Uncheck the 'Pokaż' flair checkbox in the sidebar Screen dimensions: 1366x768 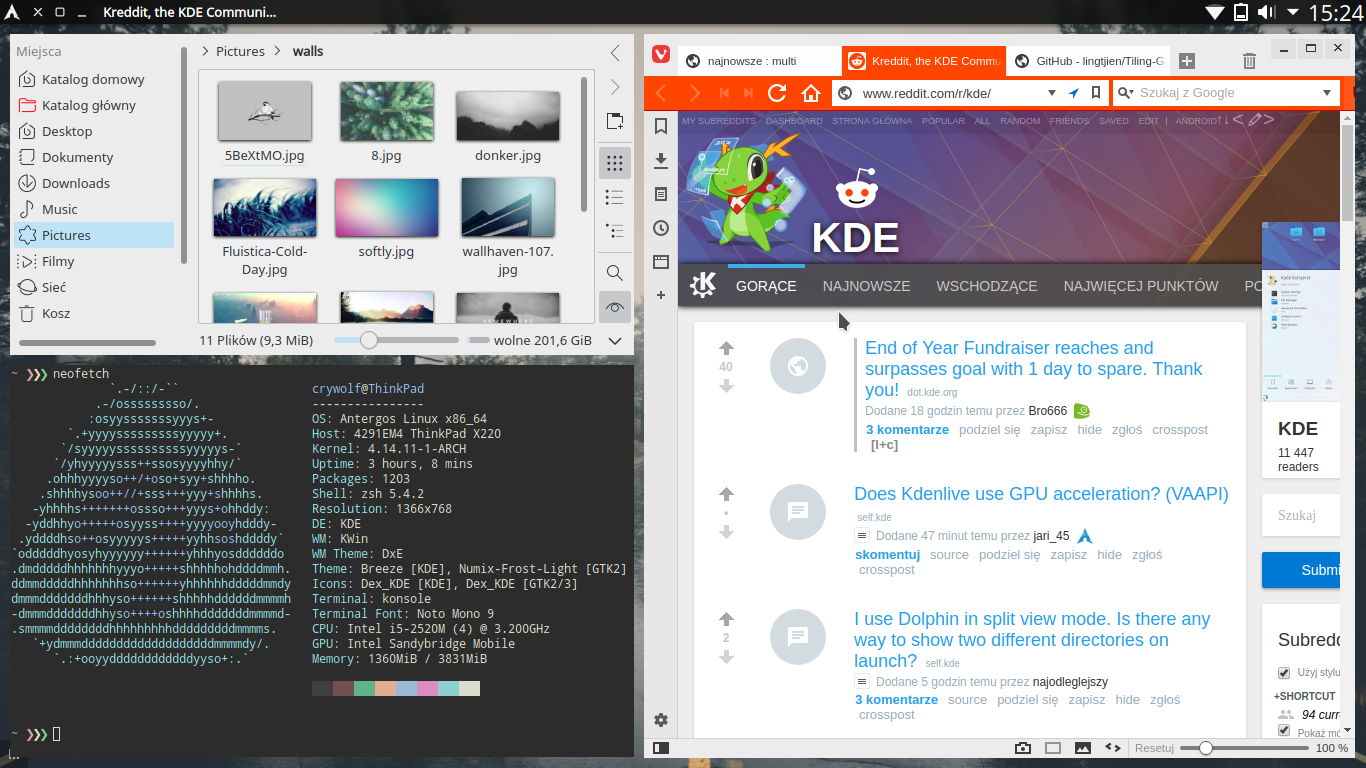[x=1284, y=731]
